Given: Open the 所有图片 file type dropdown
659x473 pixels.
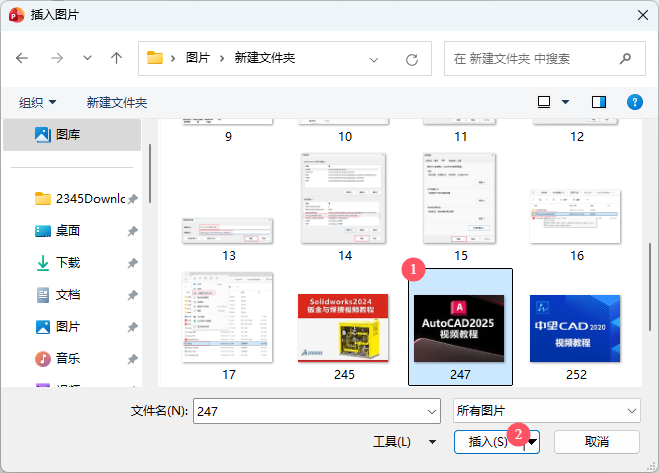Looking at the screenshot, I should pyautogui.click(x=547, y=411).
